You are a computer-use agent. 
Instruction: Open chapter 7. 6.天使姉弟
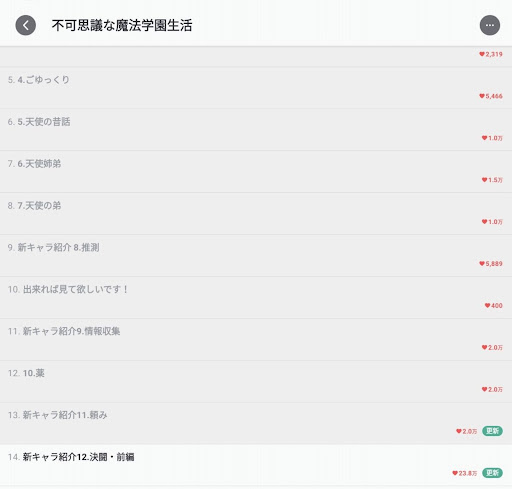click(x=256, y=172)
